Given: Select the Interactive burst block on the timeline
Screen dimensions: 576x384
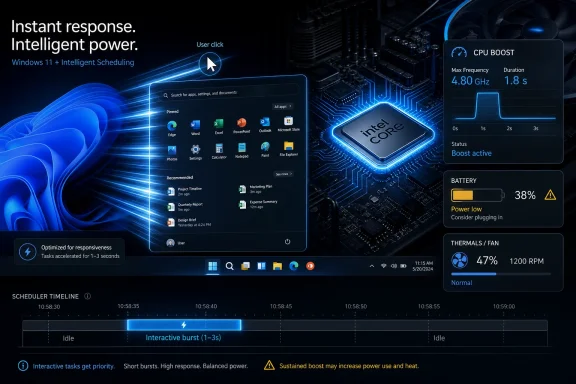Looking at the screenshot, I should tap(184, 325).
